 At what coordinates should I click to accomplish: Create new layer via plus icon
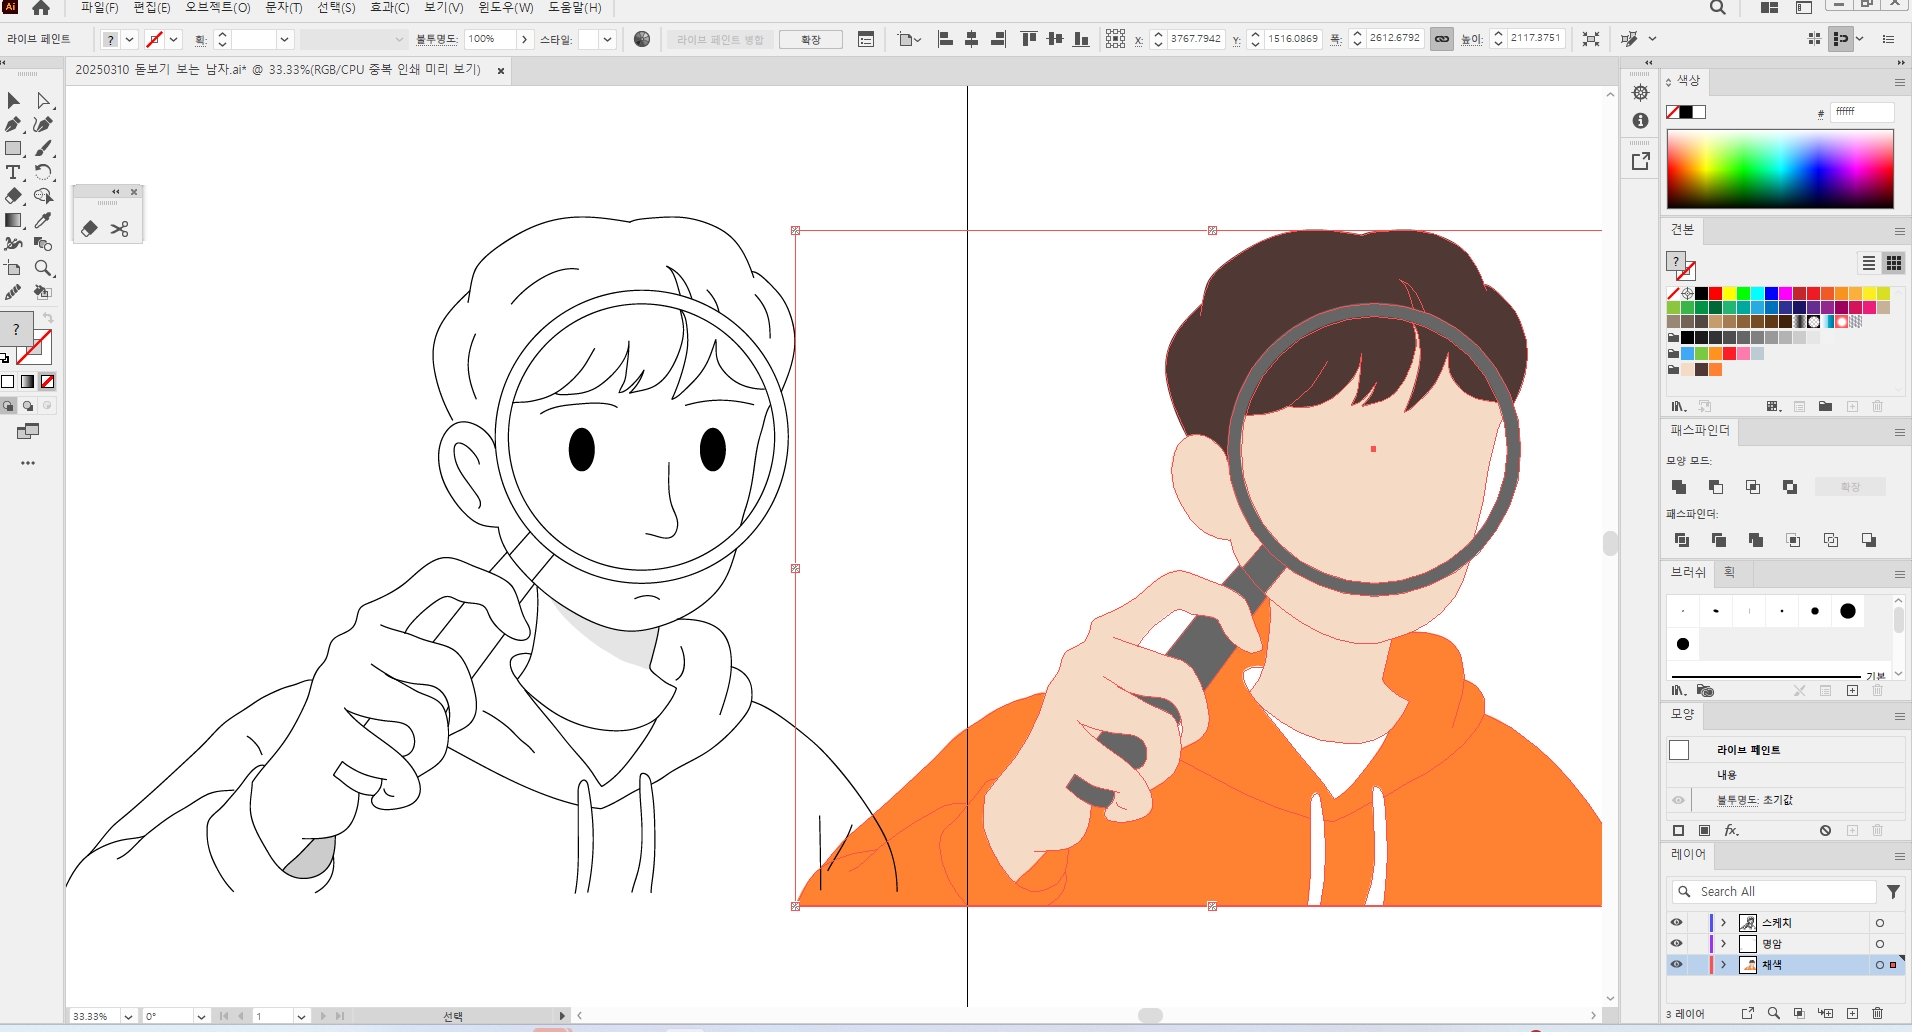click(1852, 1013)
